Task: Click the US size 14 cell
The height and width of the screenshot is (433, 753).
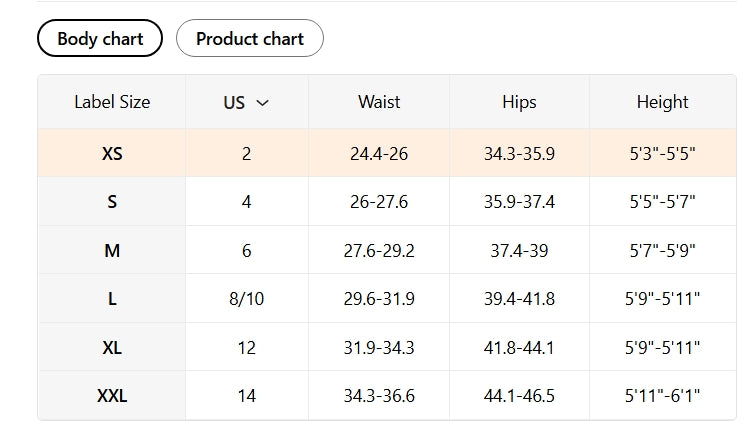Action: [246, 396]
